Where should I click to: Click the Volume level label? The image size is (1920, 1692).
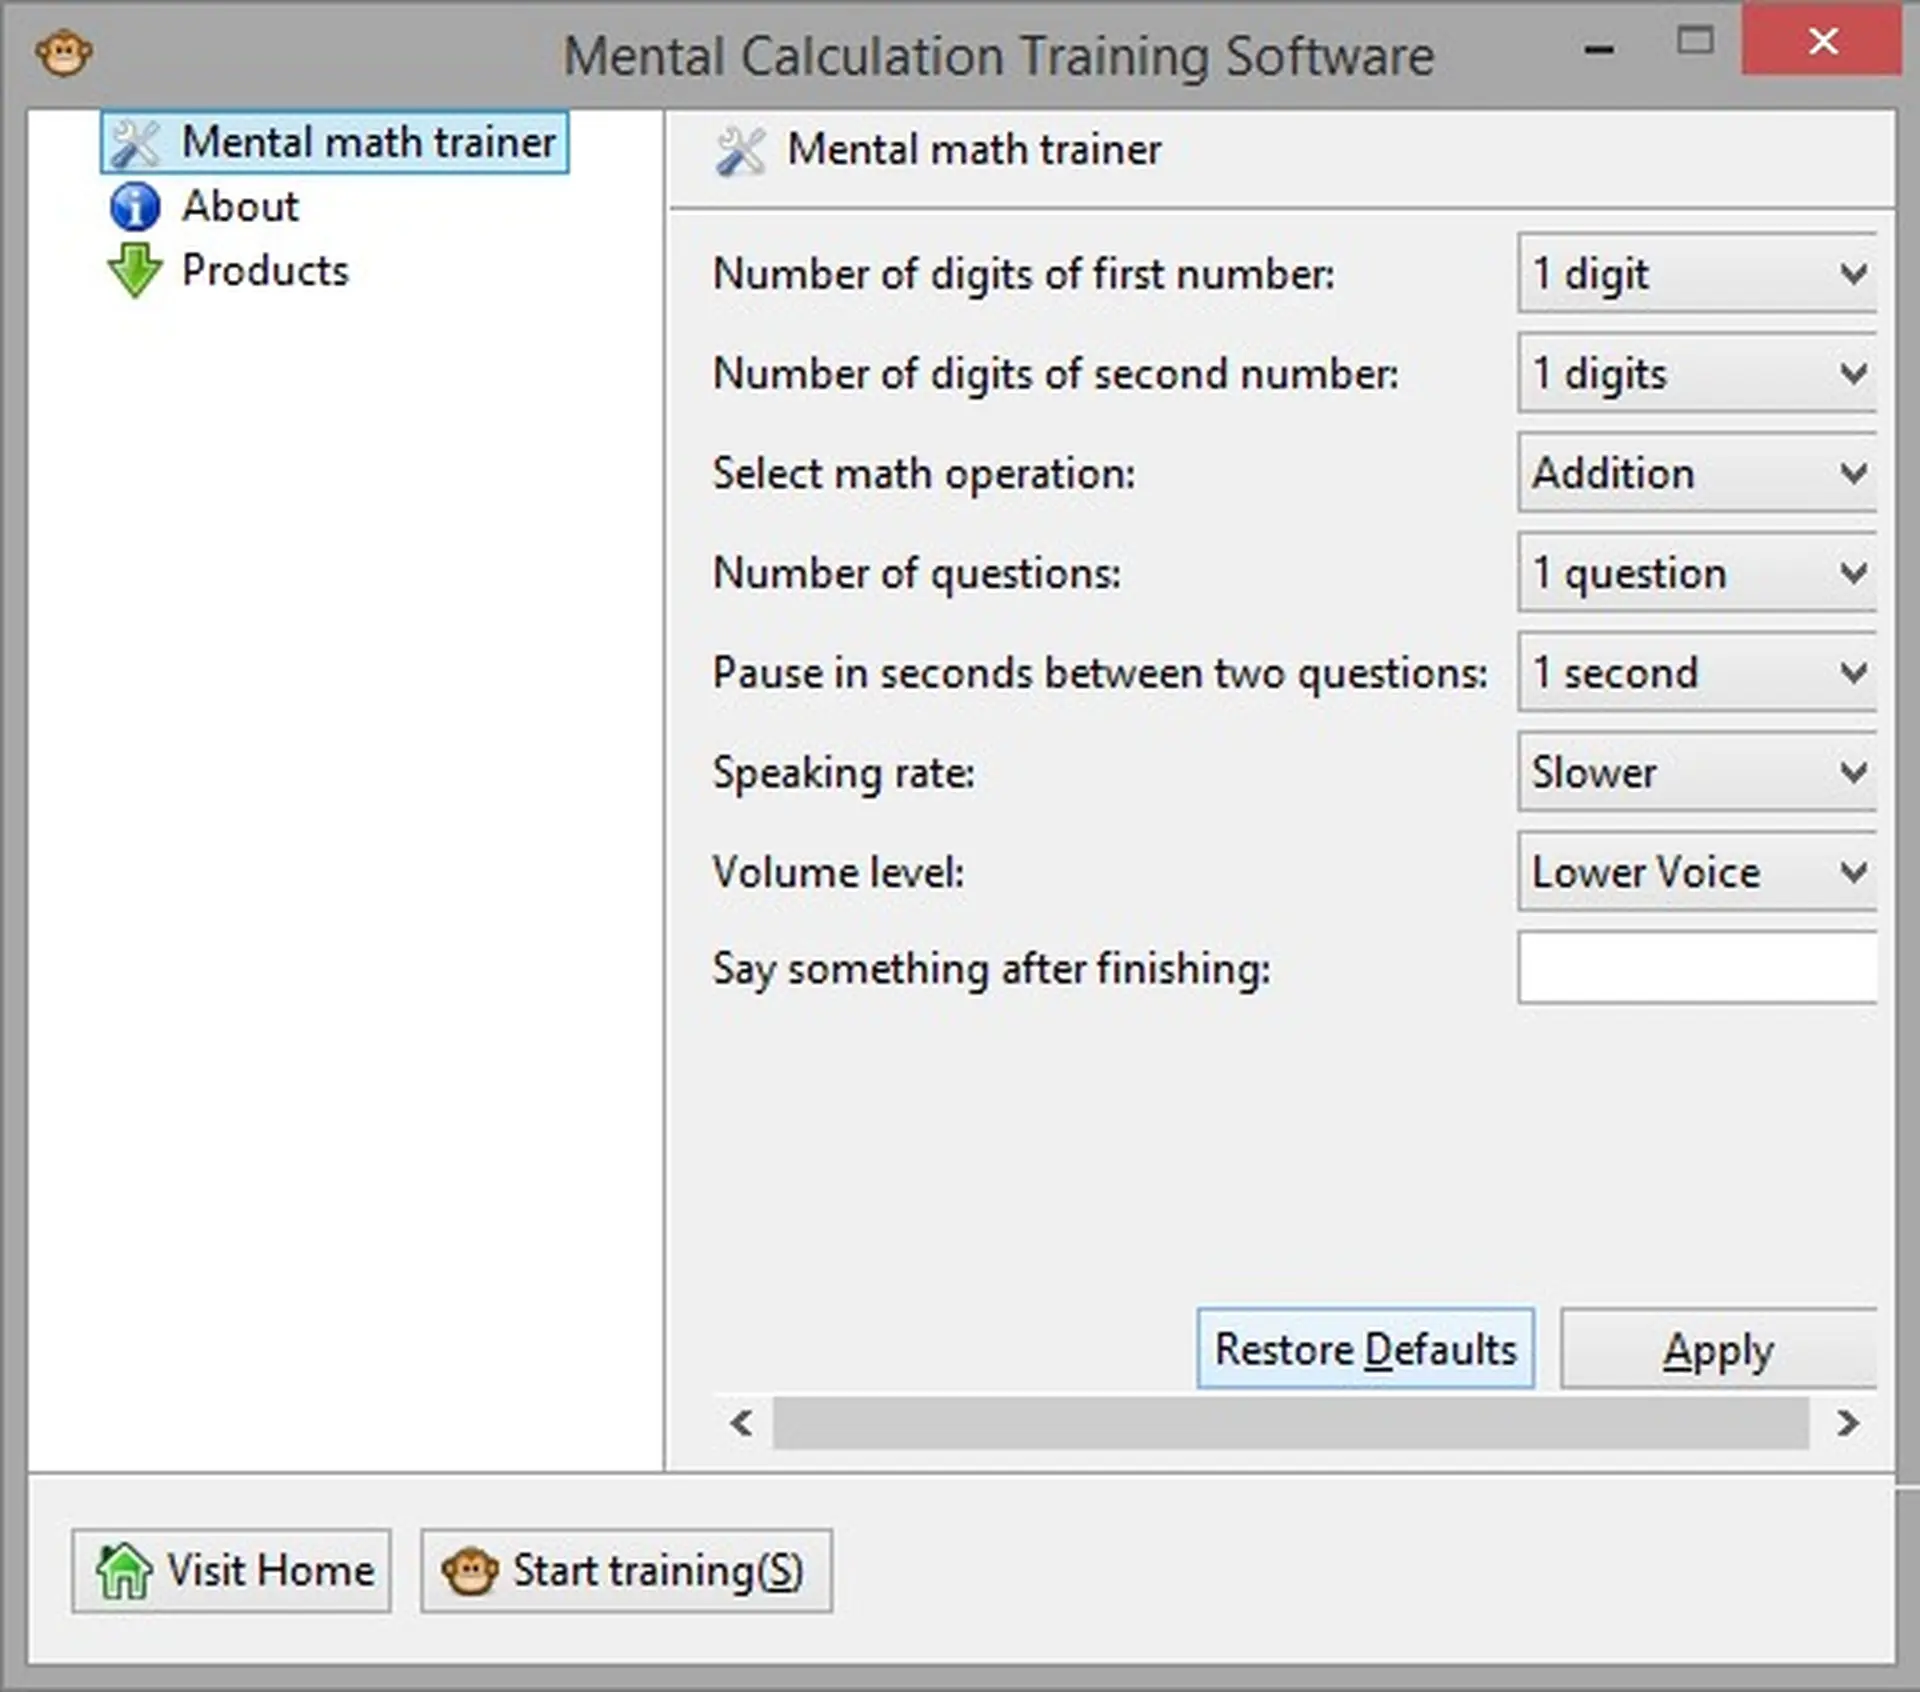pos(838,872)
